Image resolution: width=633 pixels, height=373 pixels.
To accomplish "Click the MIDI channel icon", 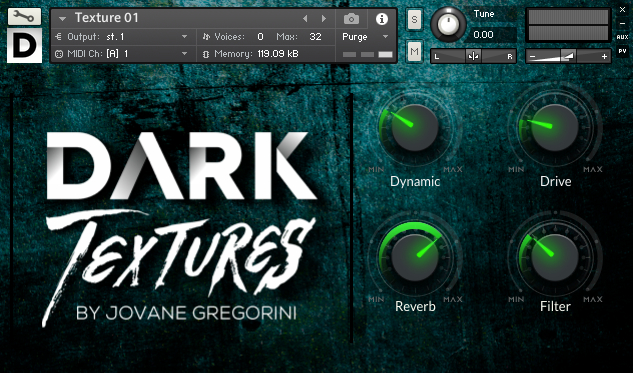I will [59, 54].
